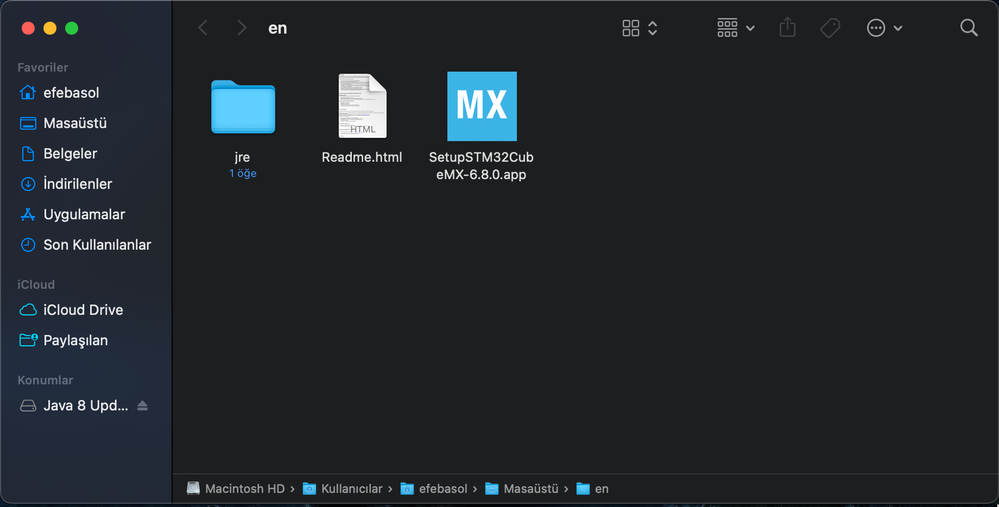This screenshot has width=999, height=507.
Task: Click the SetupSTM32CubeMX-6.8.0.app name label
Action: pyautogui.click(x=481, y=166)
